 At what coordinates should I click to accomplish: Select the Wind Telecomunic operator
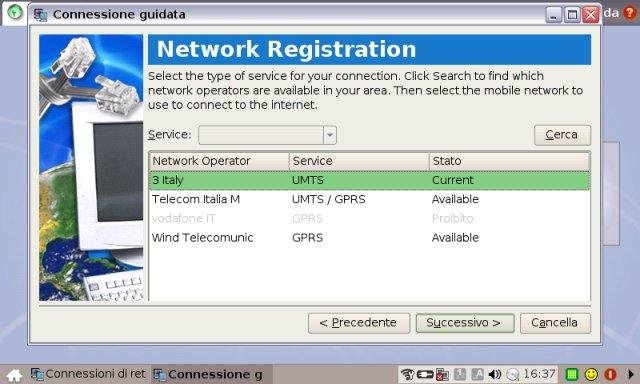(202, 238)
